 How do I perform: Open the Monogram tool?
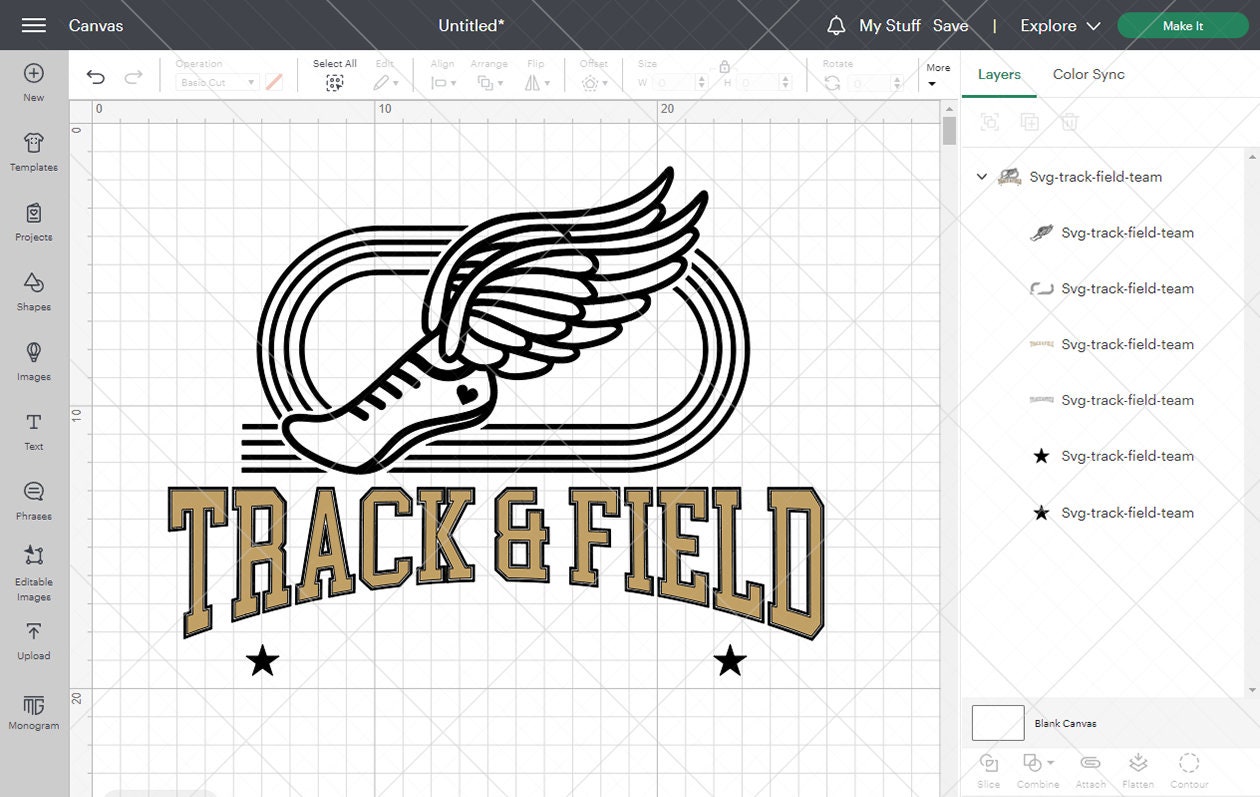(x=33, y=711)
